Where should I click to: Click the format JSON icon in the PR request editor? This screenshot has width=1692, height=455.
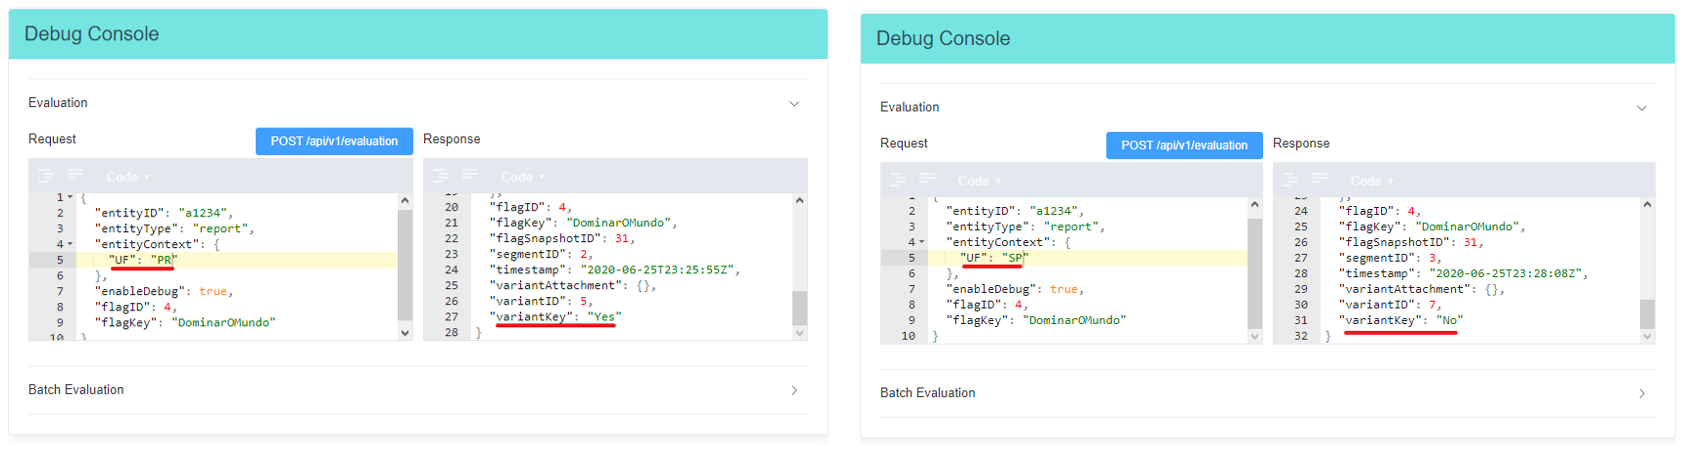point(46,176)
